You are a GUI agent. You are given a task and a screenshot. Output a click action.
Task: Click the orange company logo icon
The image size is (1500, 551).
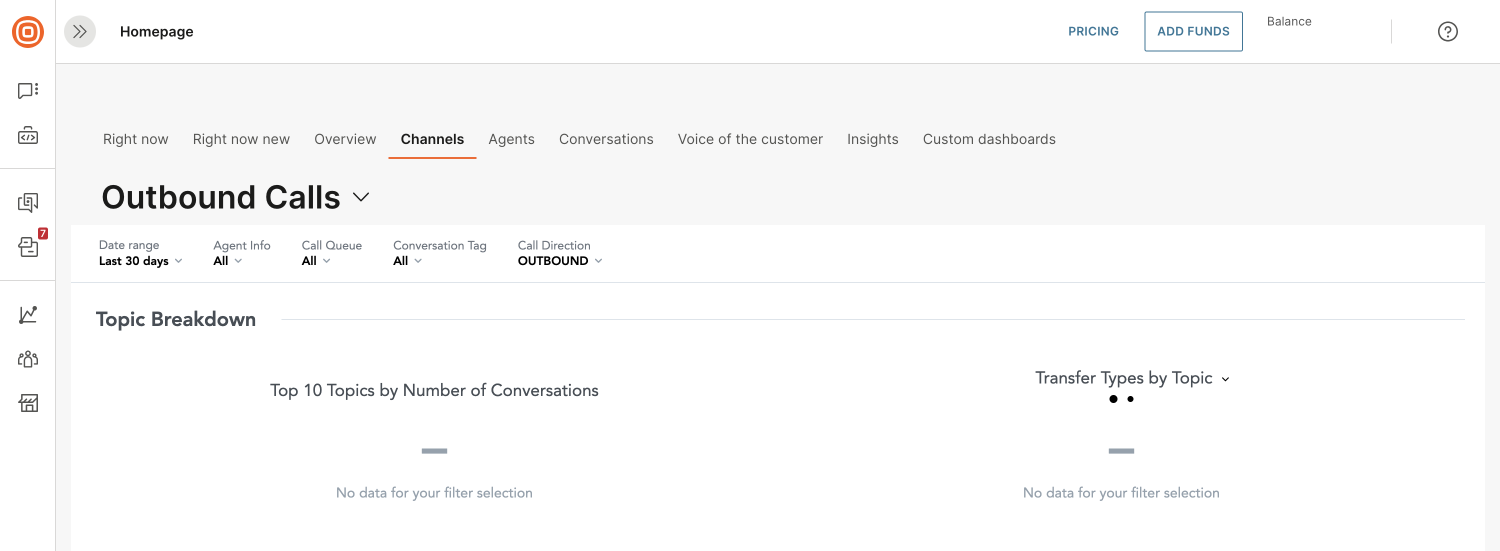click(28, 32)
